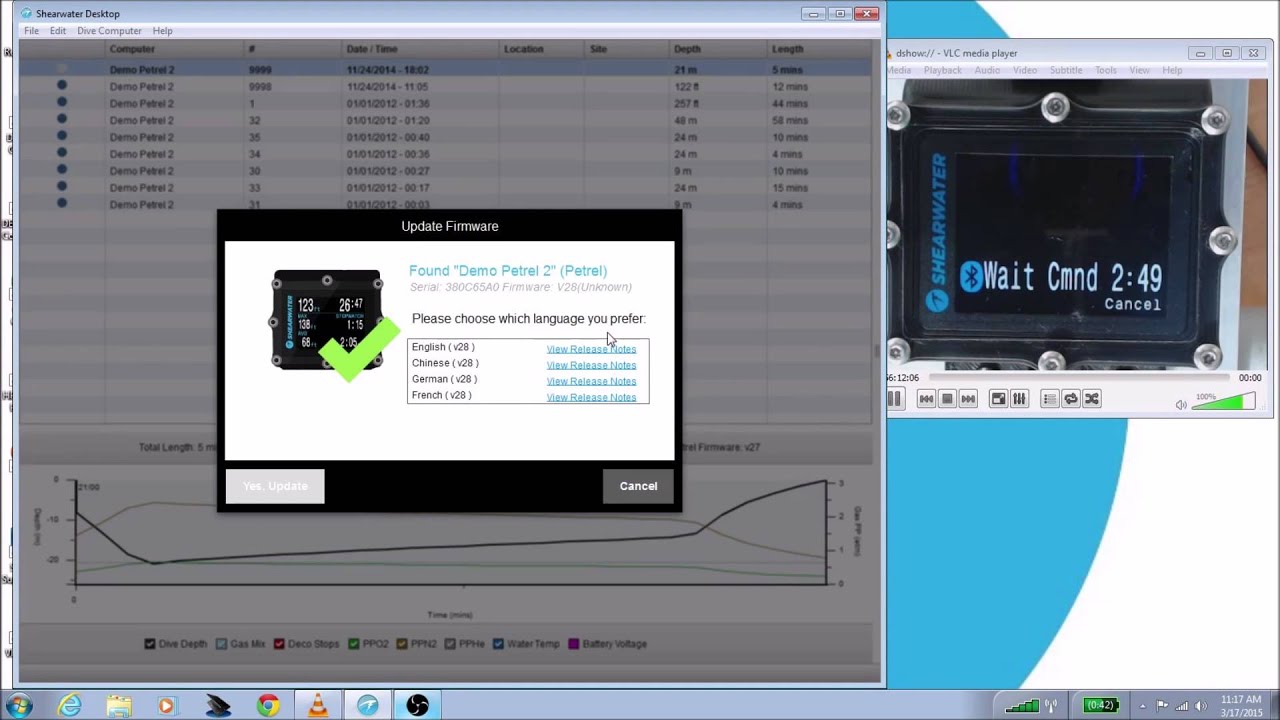1280x720 pixels.
Task: Toggle PPN2 graph checkbox
Action: pyautogui.click(x=401, y=644)
